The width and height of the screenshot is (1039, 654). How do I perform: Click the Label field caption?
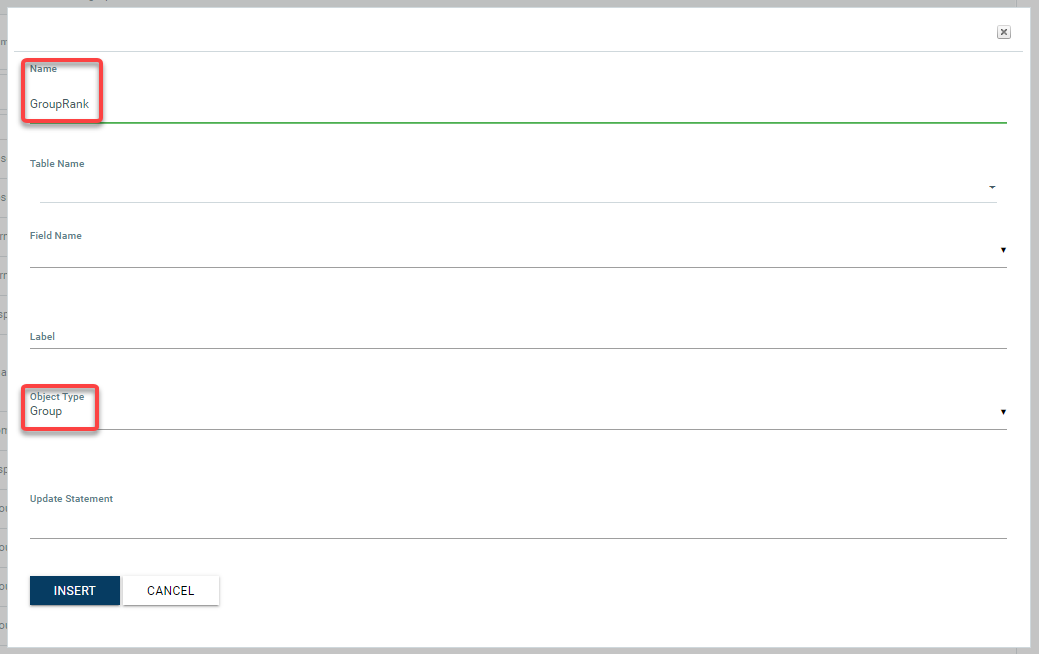point(42,337)
